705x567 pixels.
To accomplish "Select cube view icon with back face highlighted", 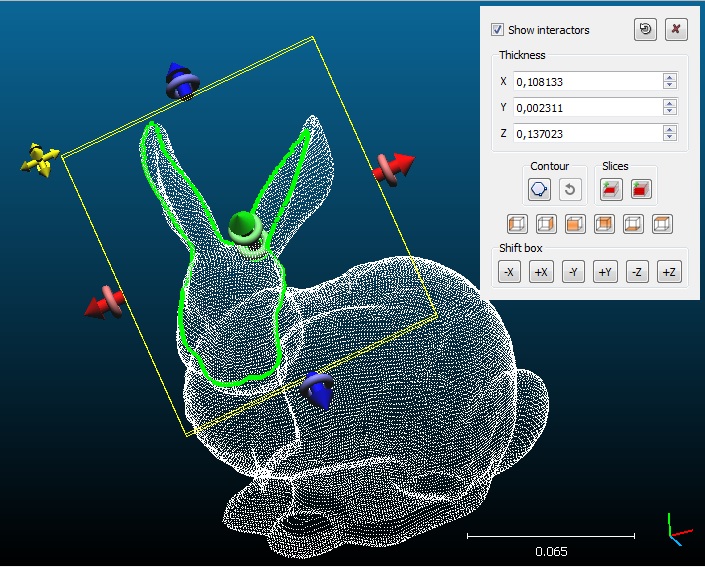I will (604, 224).
